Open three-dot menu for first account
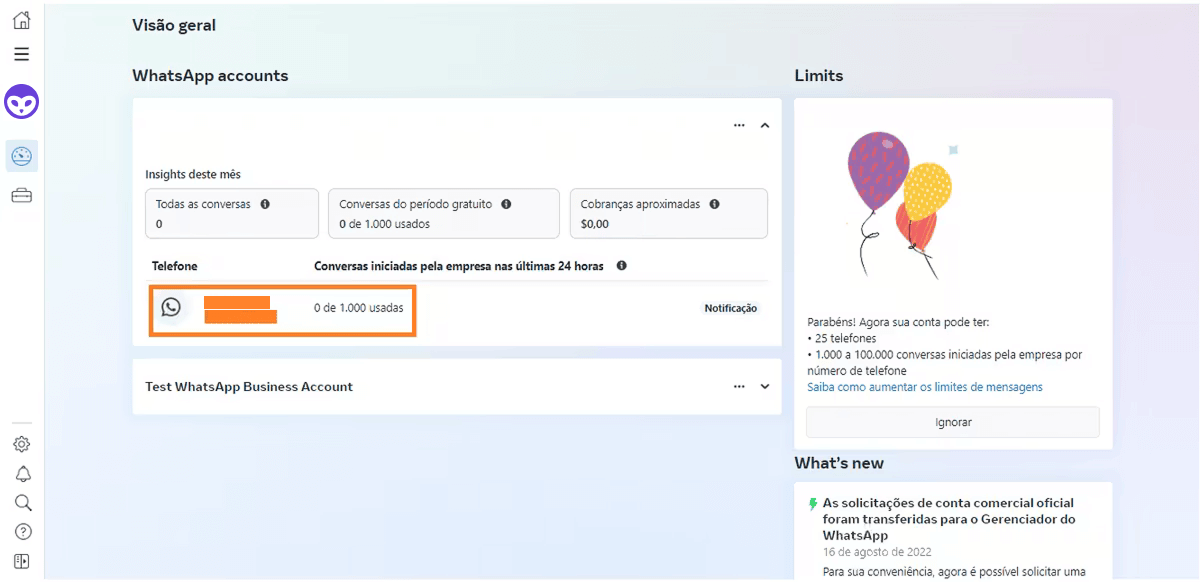 coord(739,126)
